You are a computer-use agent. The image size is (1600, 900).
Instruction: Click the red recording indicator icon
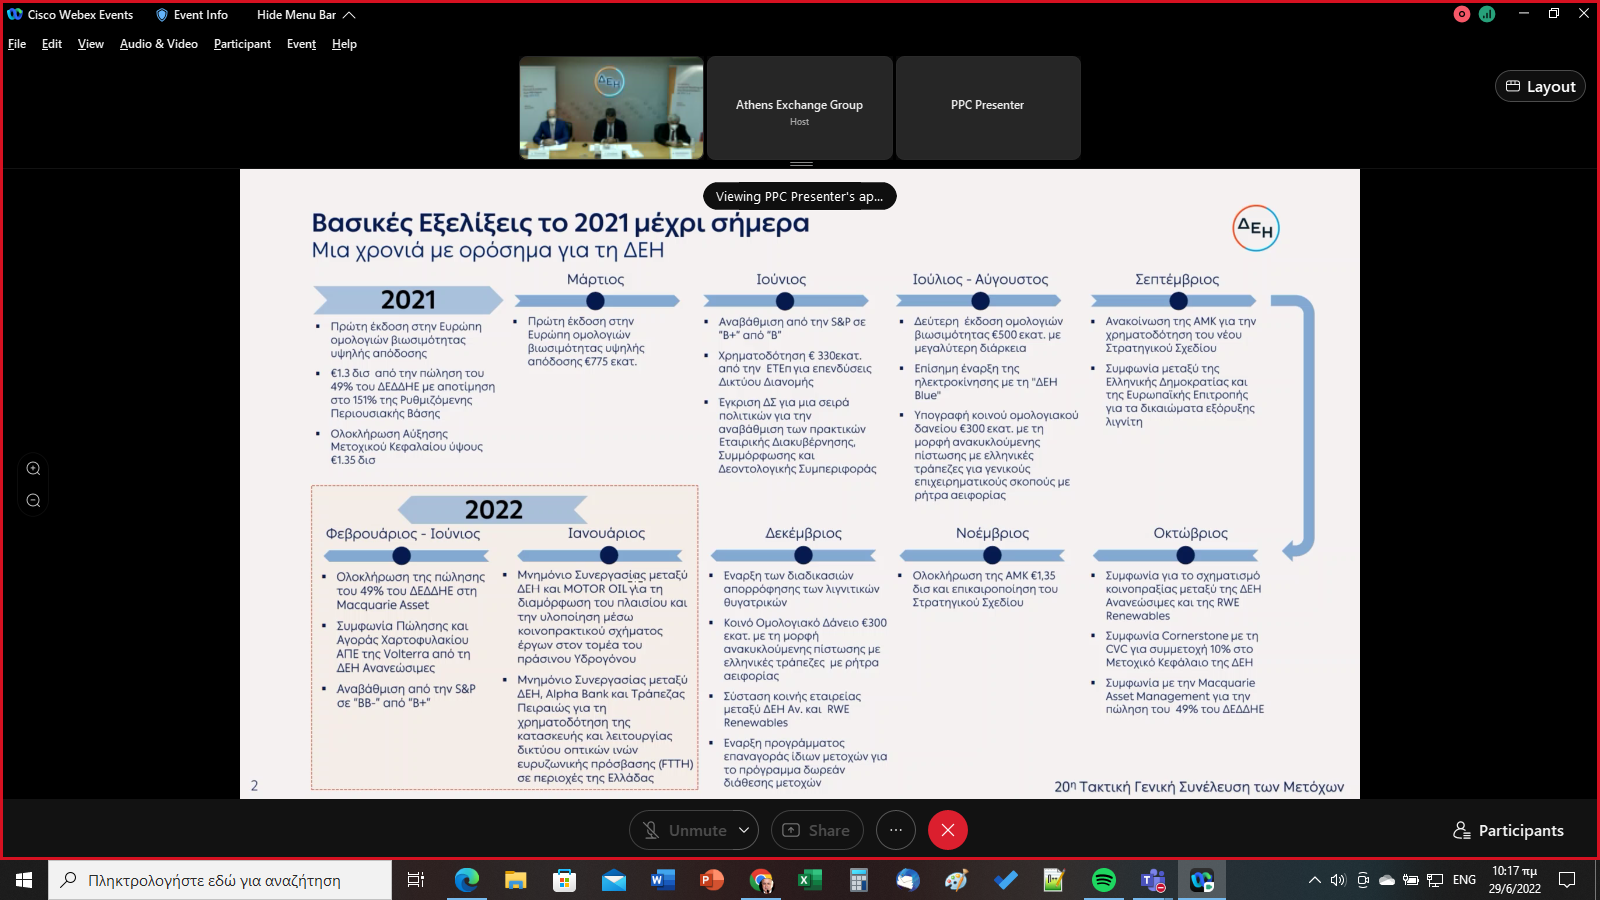tap(1461, 14)
